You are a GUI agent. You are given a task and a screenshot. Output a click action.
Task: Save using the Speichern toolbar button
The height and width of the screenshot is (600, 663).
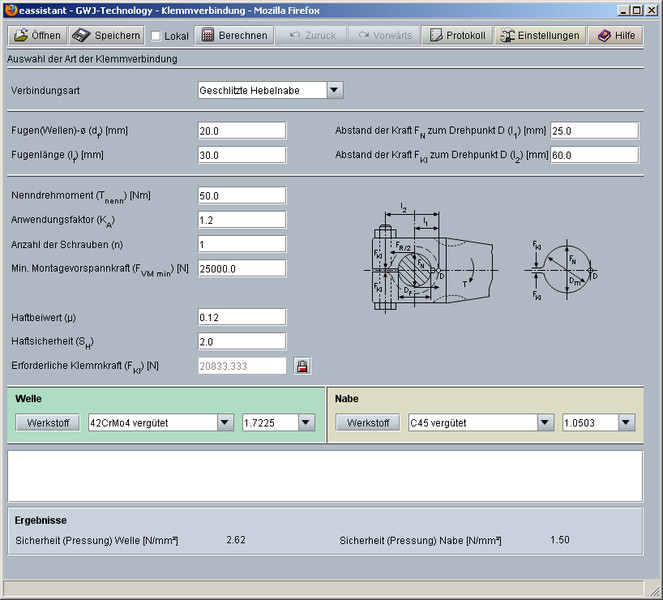[107, 35]
